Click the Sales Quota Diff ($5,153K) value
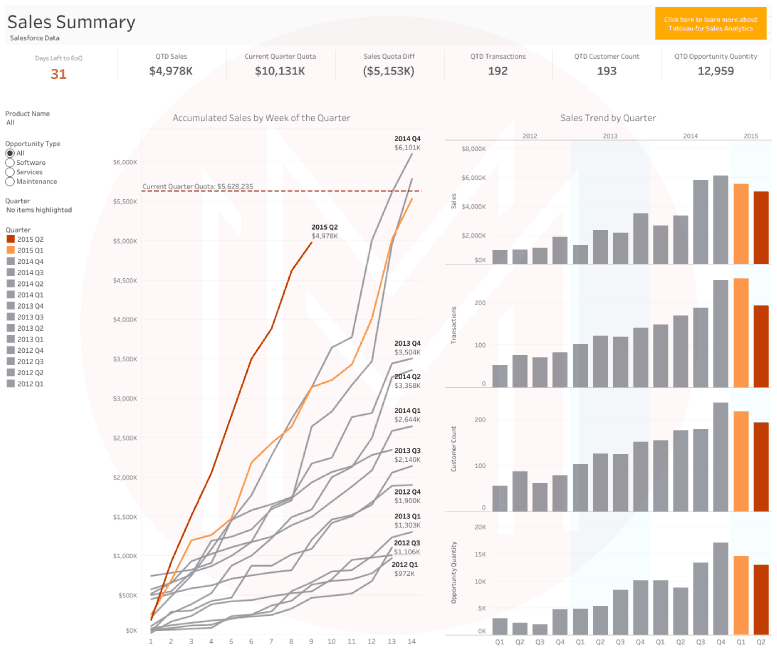 pyautogui.click(x=390, y=71)
